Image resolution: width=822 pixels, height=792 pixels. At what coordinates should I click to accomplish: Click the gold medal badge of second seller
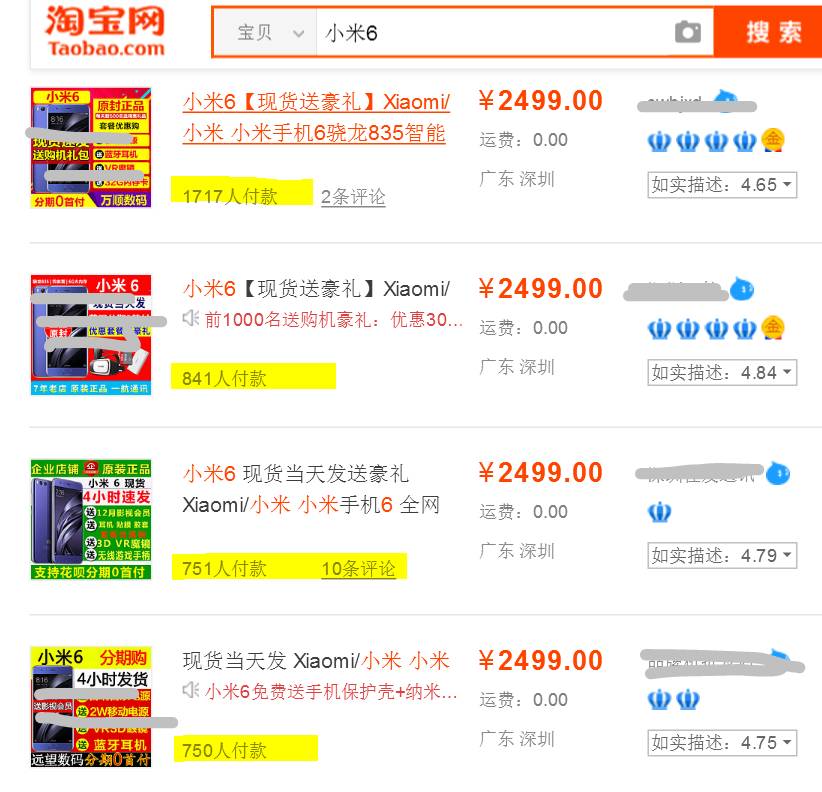click(x=773, y=328)
